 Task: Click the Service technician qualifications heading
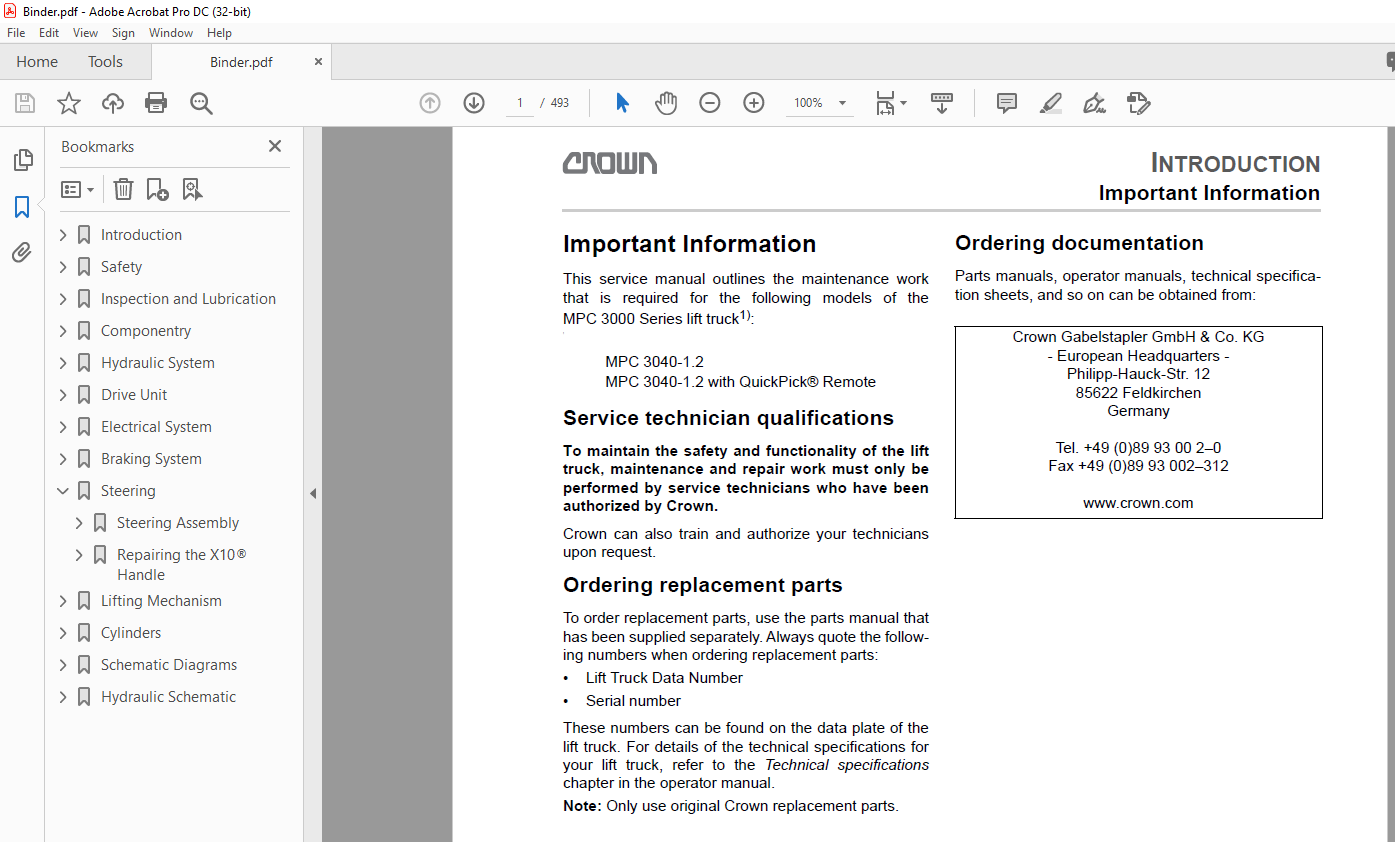coord(728,418)
